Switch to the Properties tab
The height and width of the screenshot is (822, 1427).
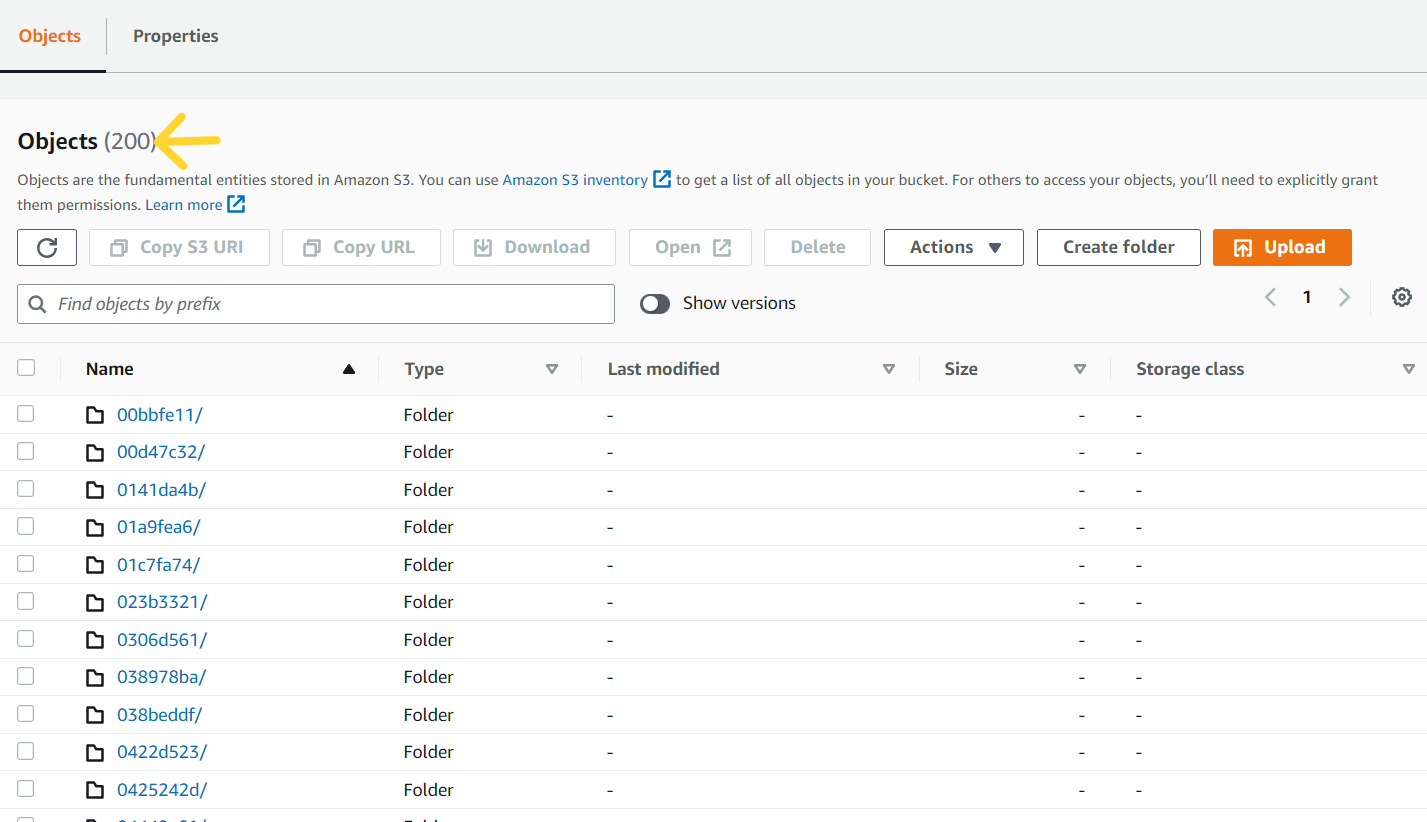[x=175, y=35]
